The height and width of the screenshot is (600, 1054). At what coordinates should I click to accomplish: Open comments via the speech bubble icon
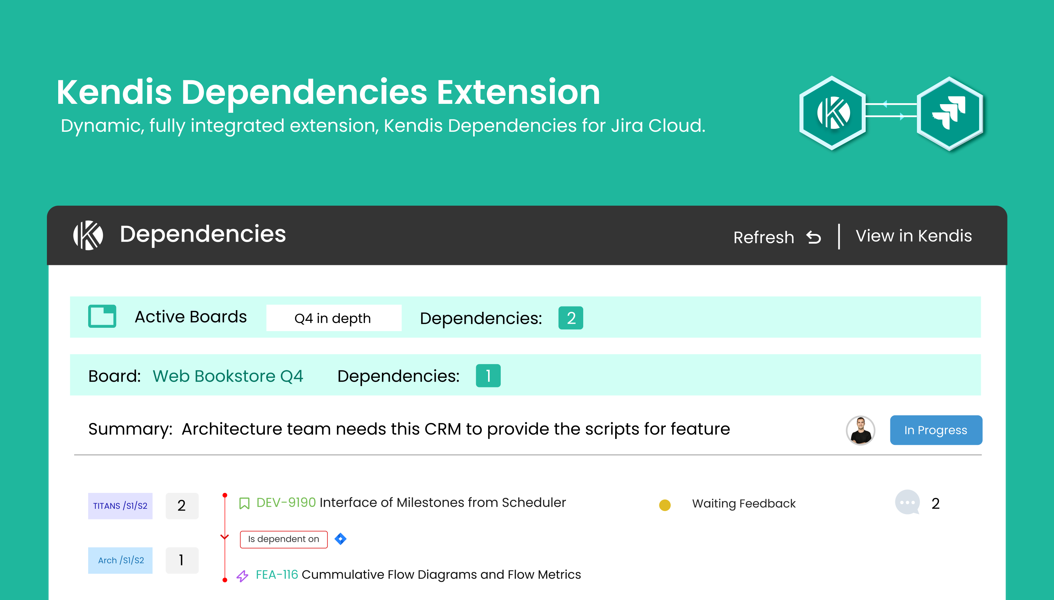[x=907, y=502]
